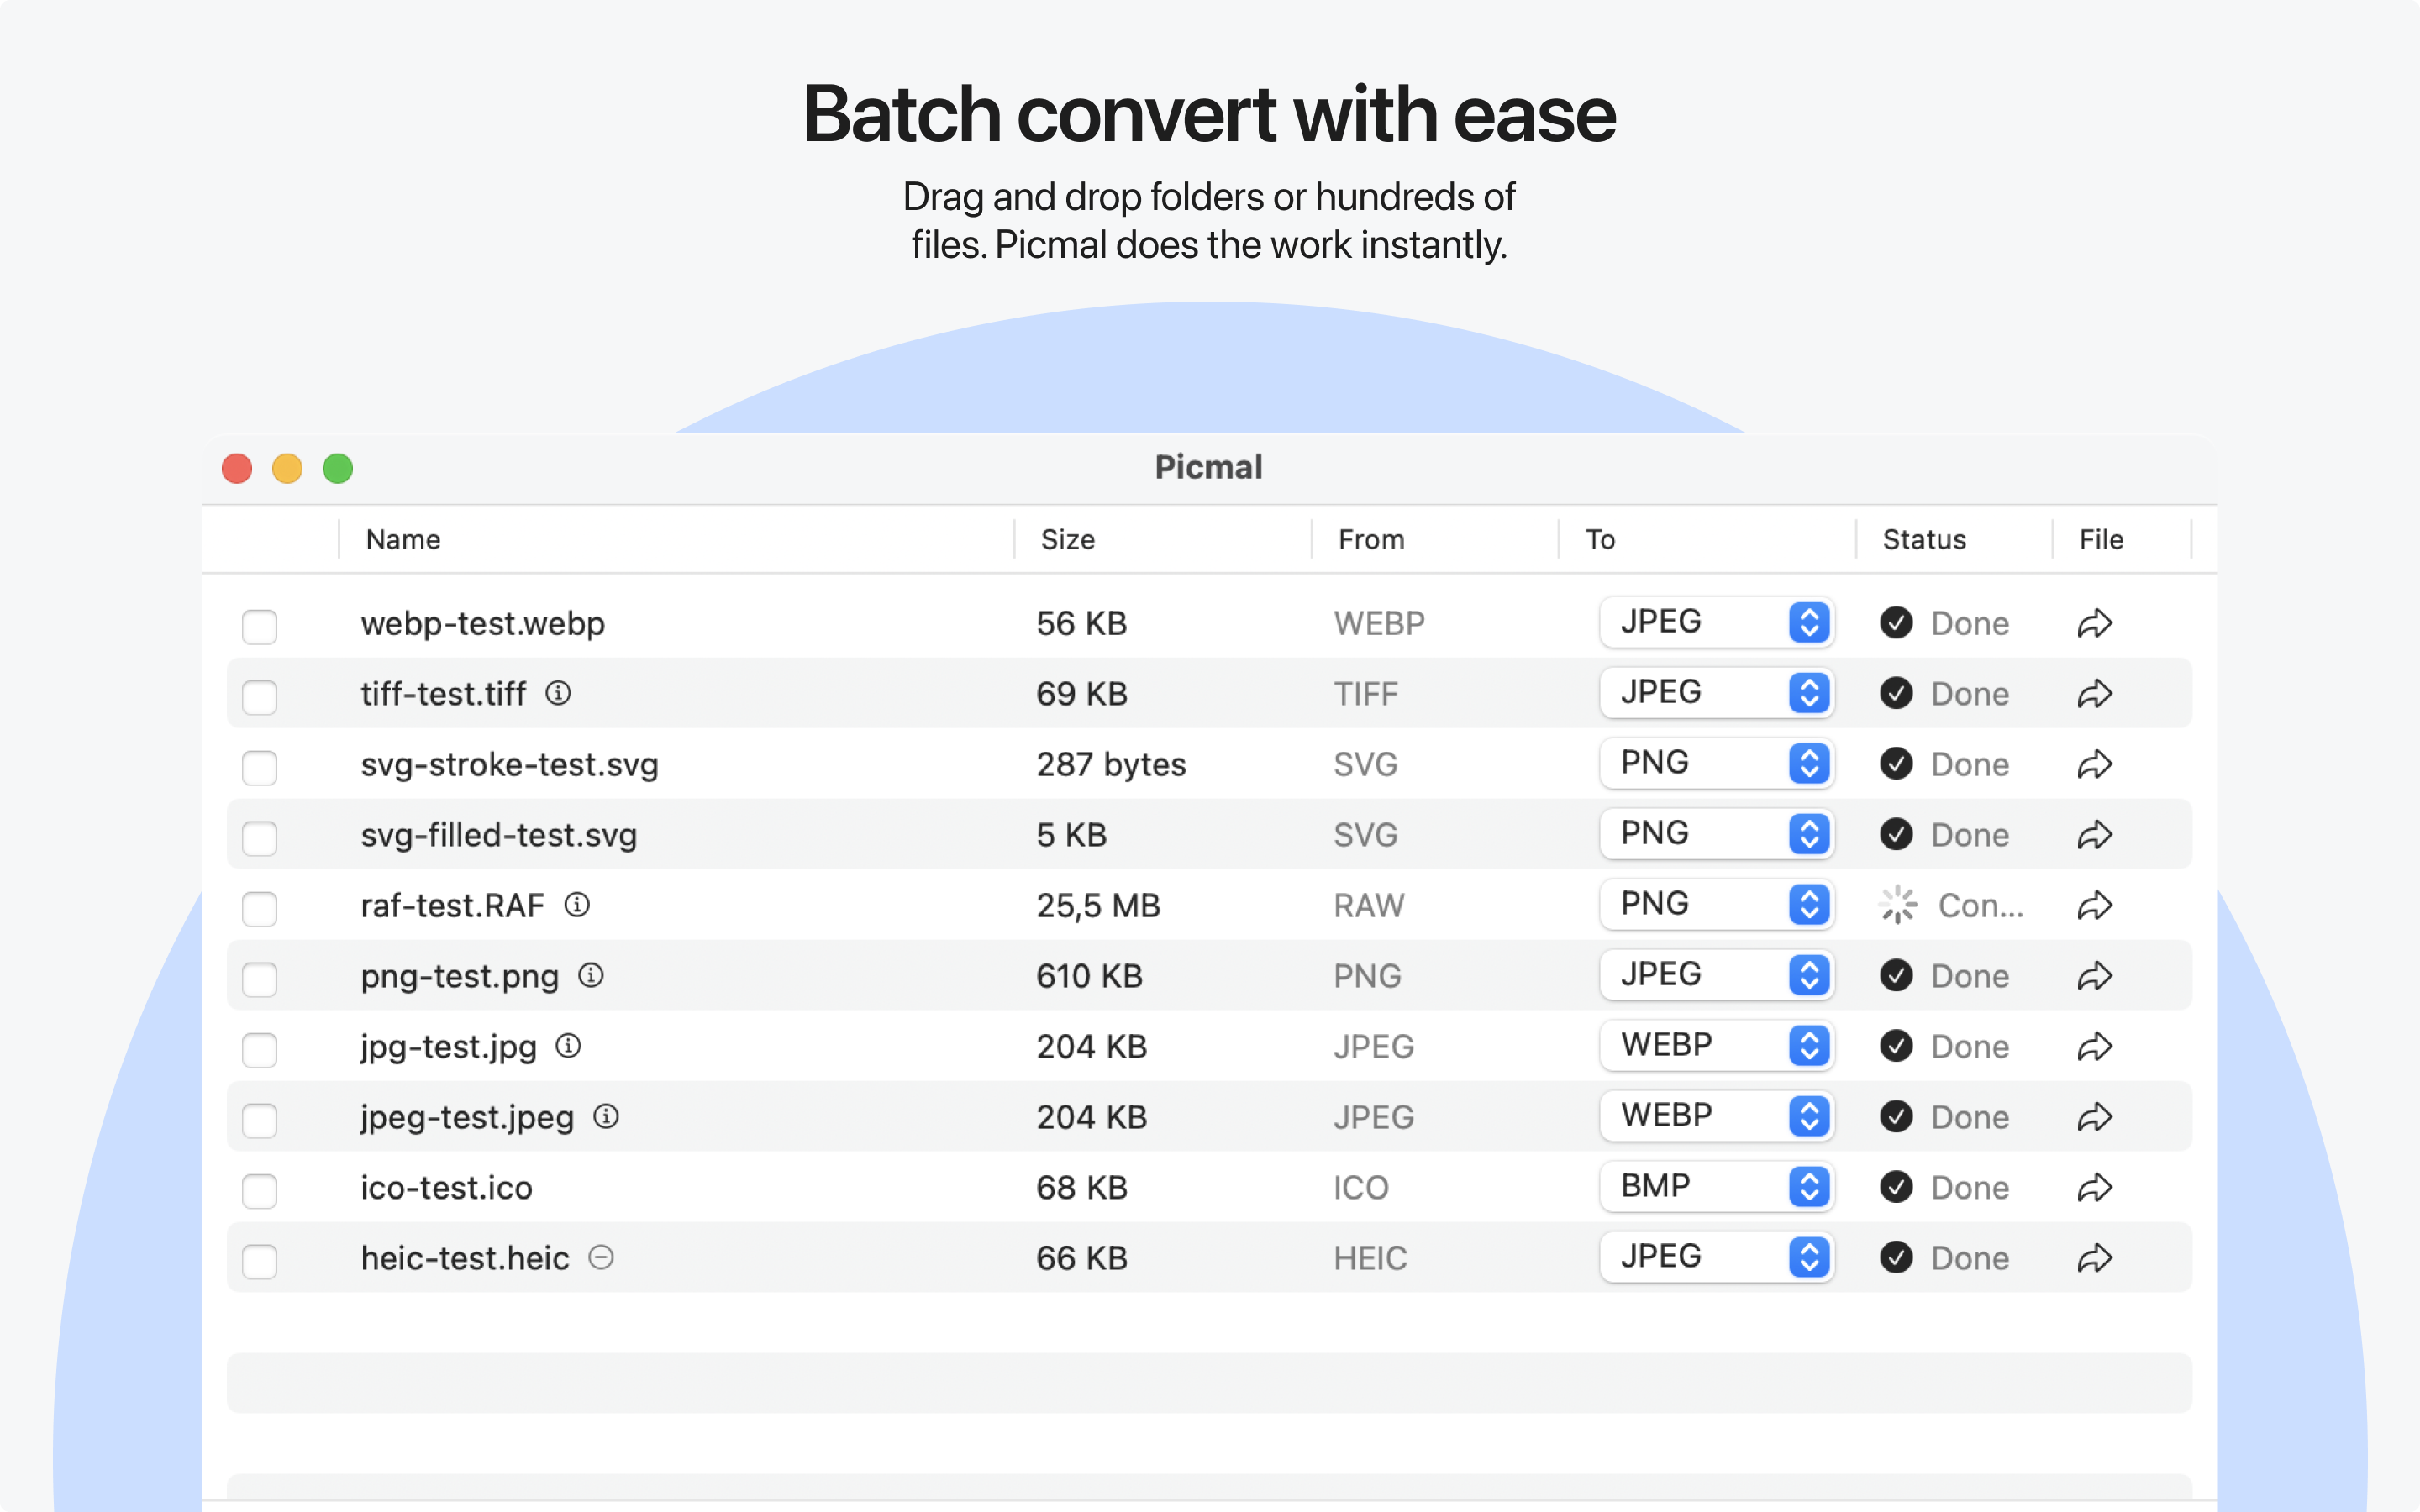
Task: Tick the checkbox for webp-test.webp
Action: point(260,627)
